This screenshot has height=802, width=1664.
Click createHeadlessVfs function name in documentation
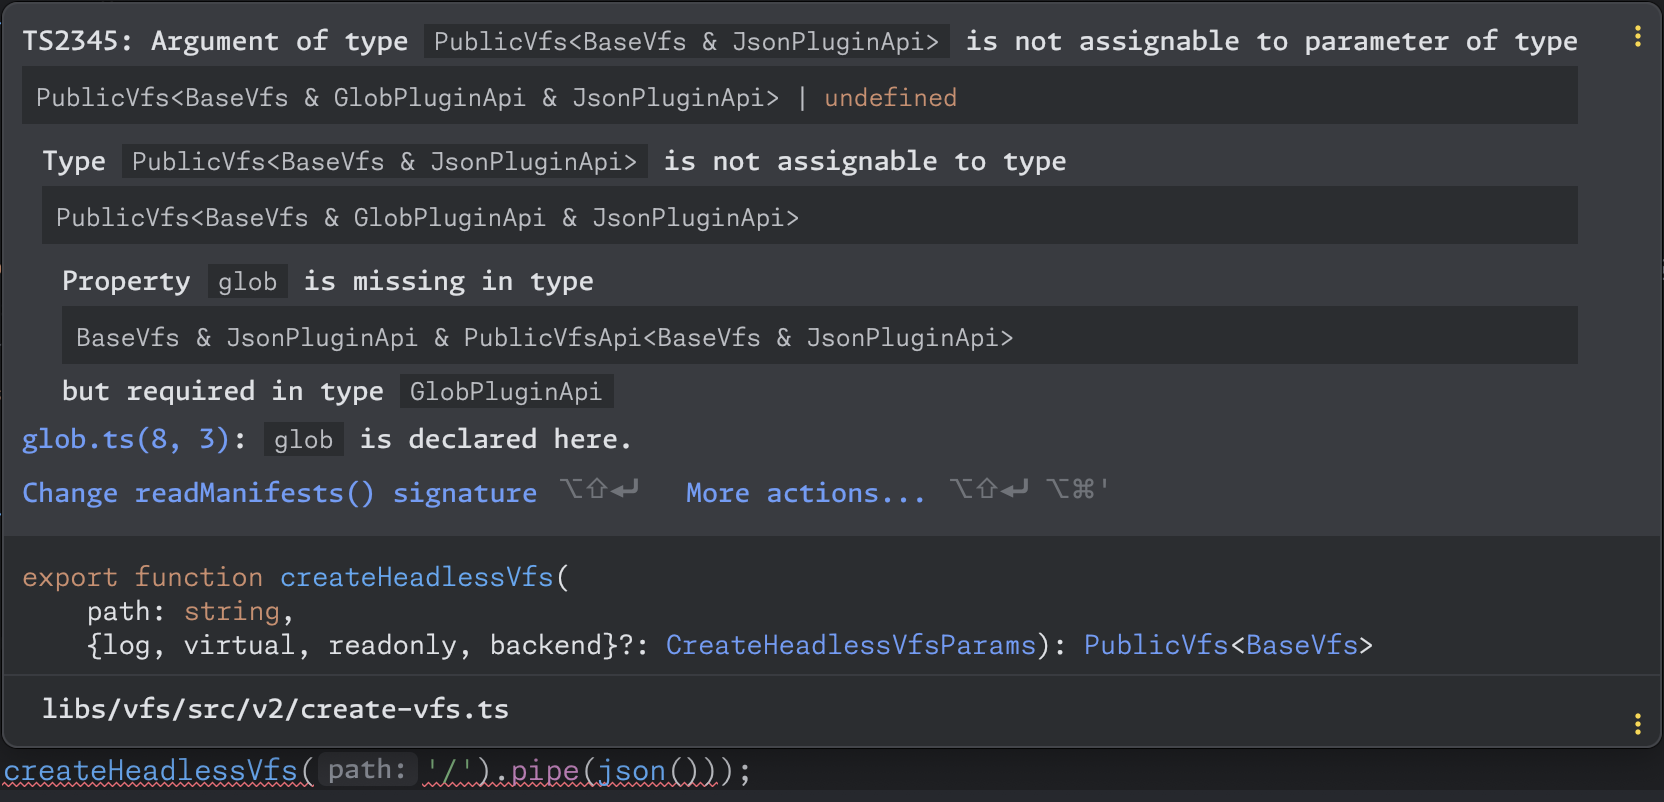[417, 577]
